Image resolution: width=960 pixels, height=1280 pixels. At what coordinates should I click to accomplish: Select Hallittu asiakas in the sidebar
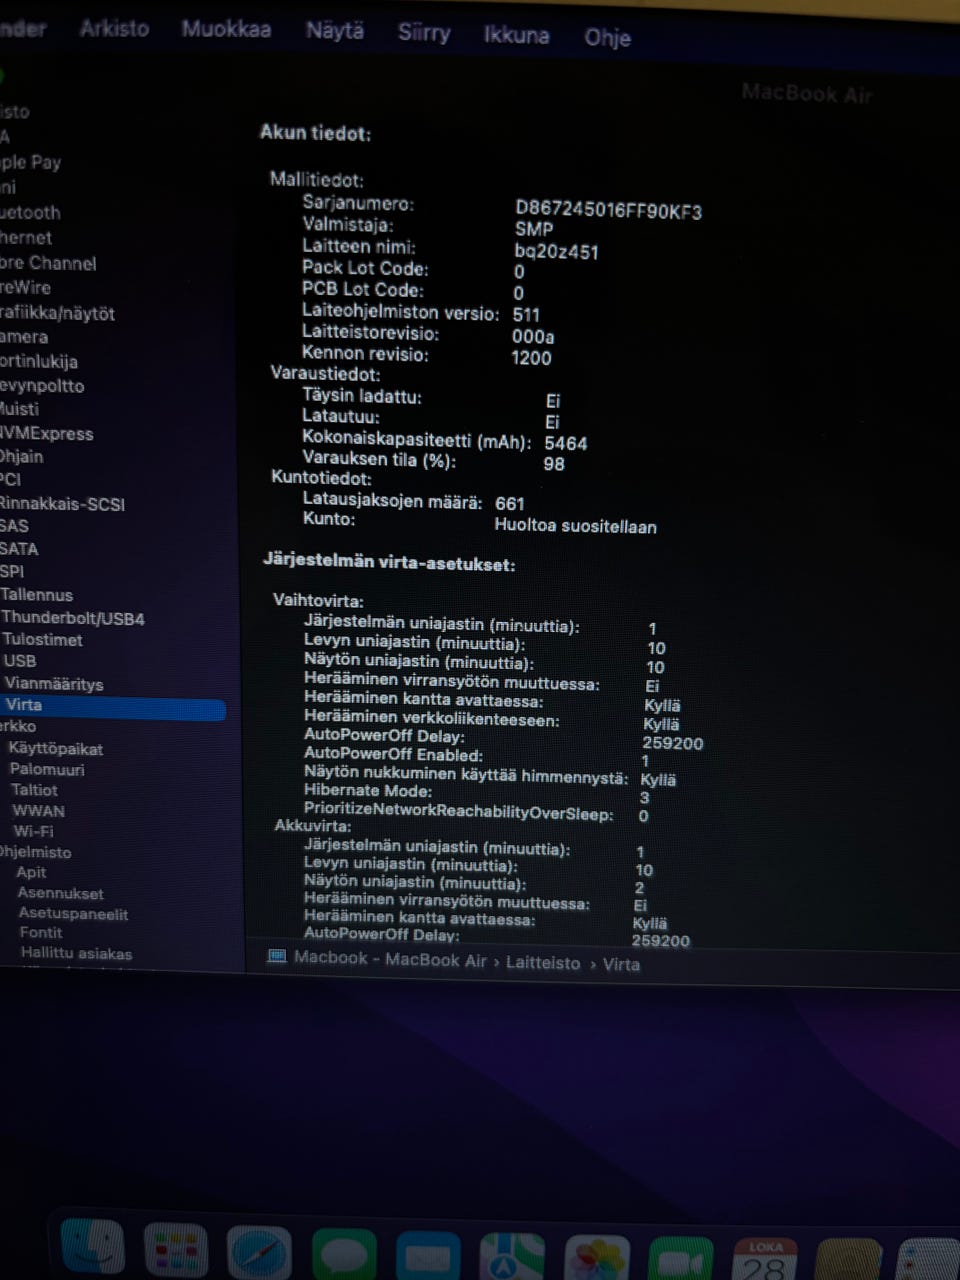[x=77, y=953]
